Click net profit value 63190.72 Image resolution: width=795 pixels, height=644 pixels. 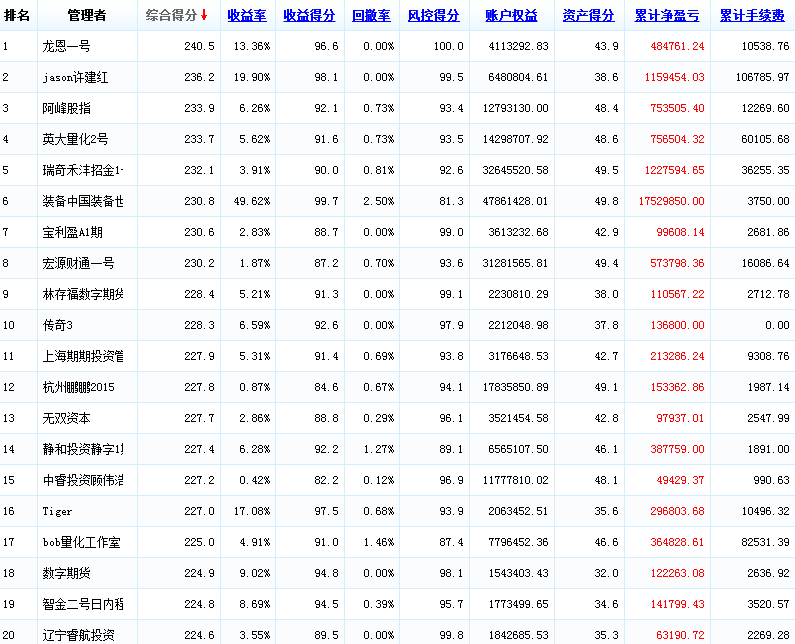point(680,634)
